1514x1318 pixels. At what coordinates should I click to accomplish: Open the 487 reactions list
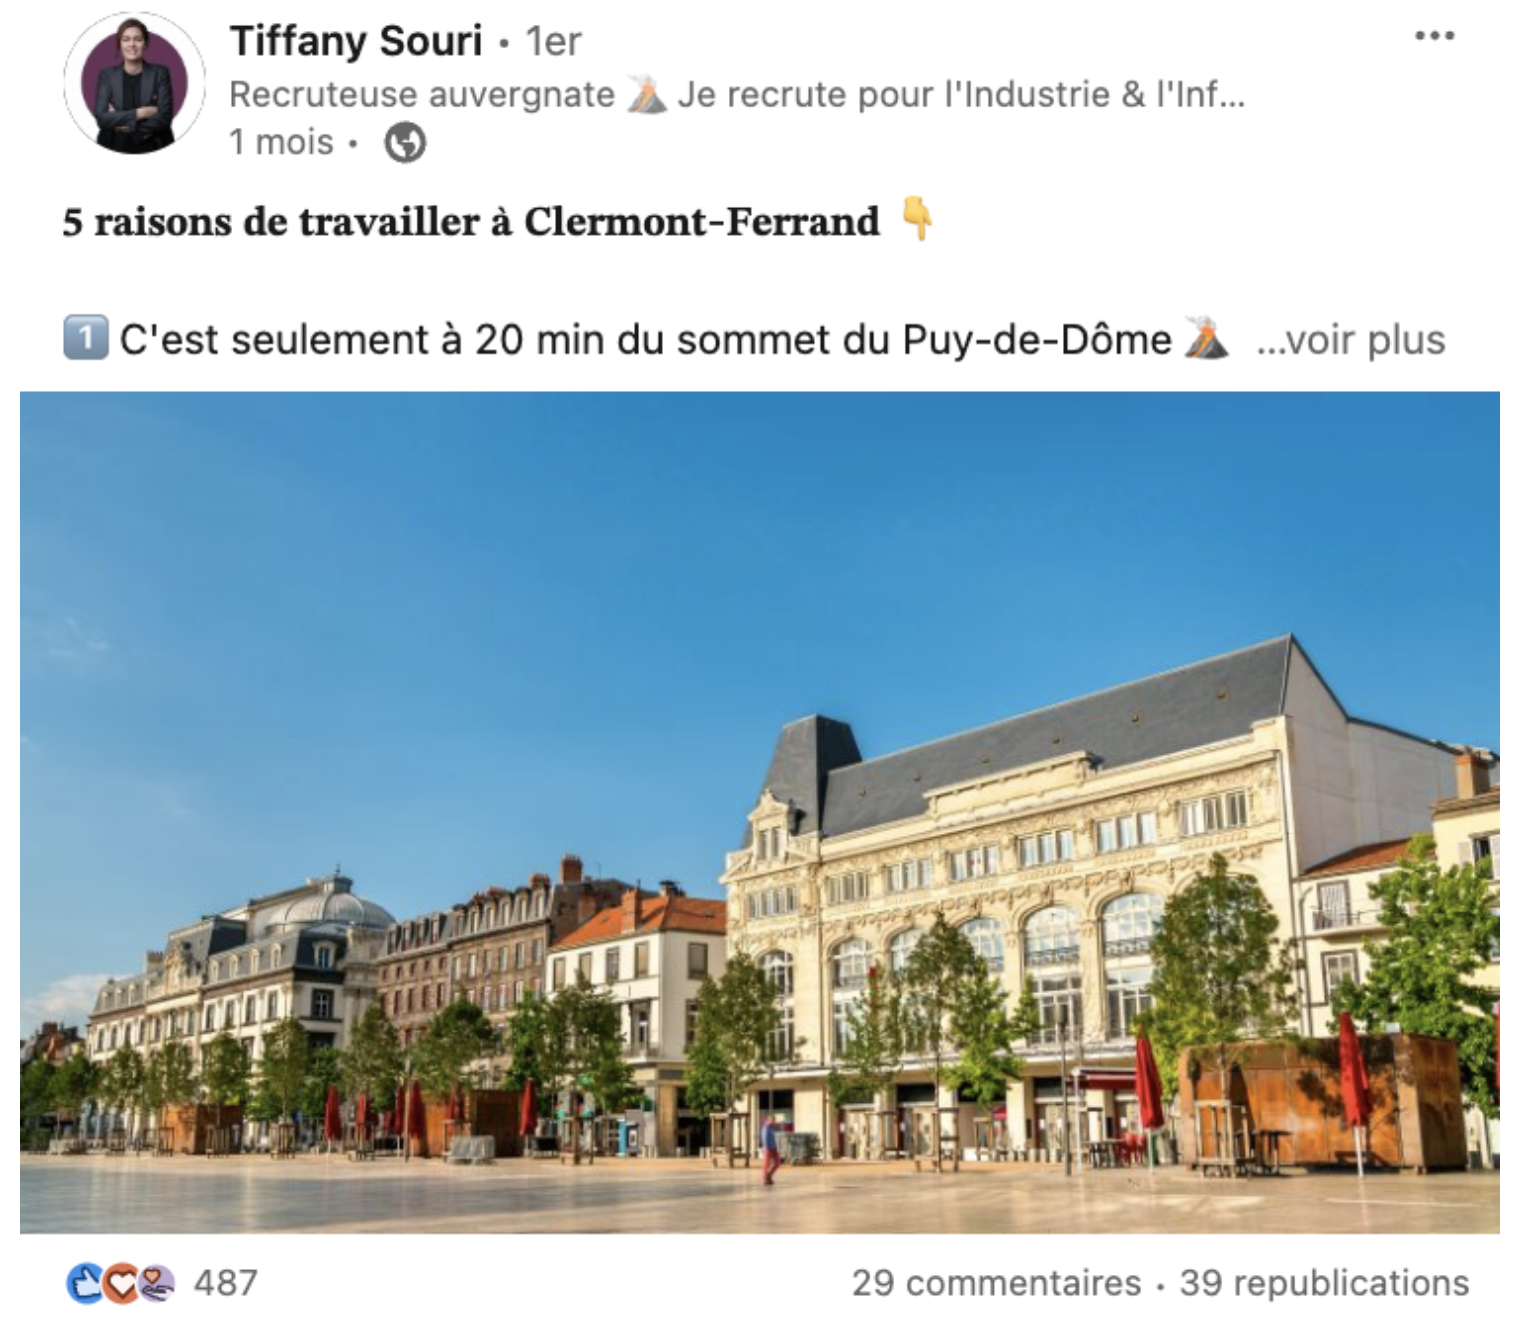226,1283
